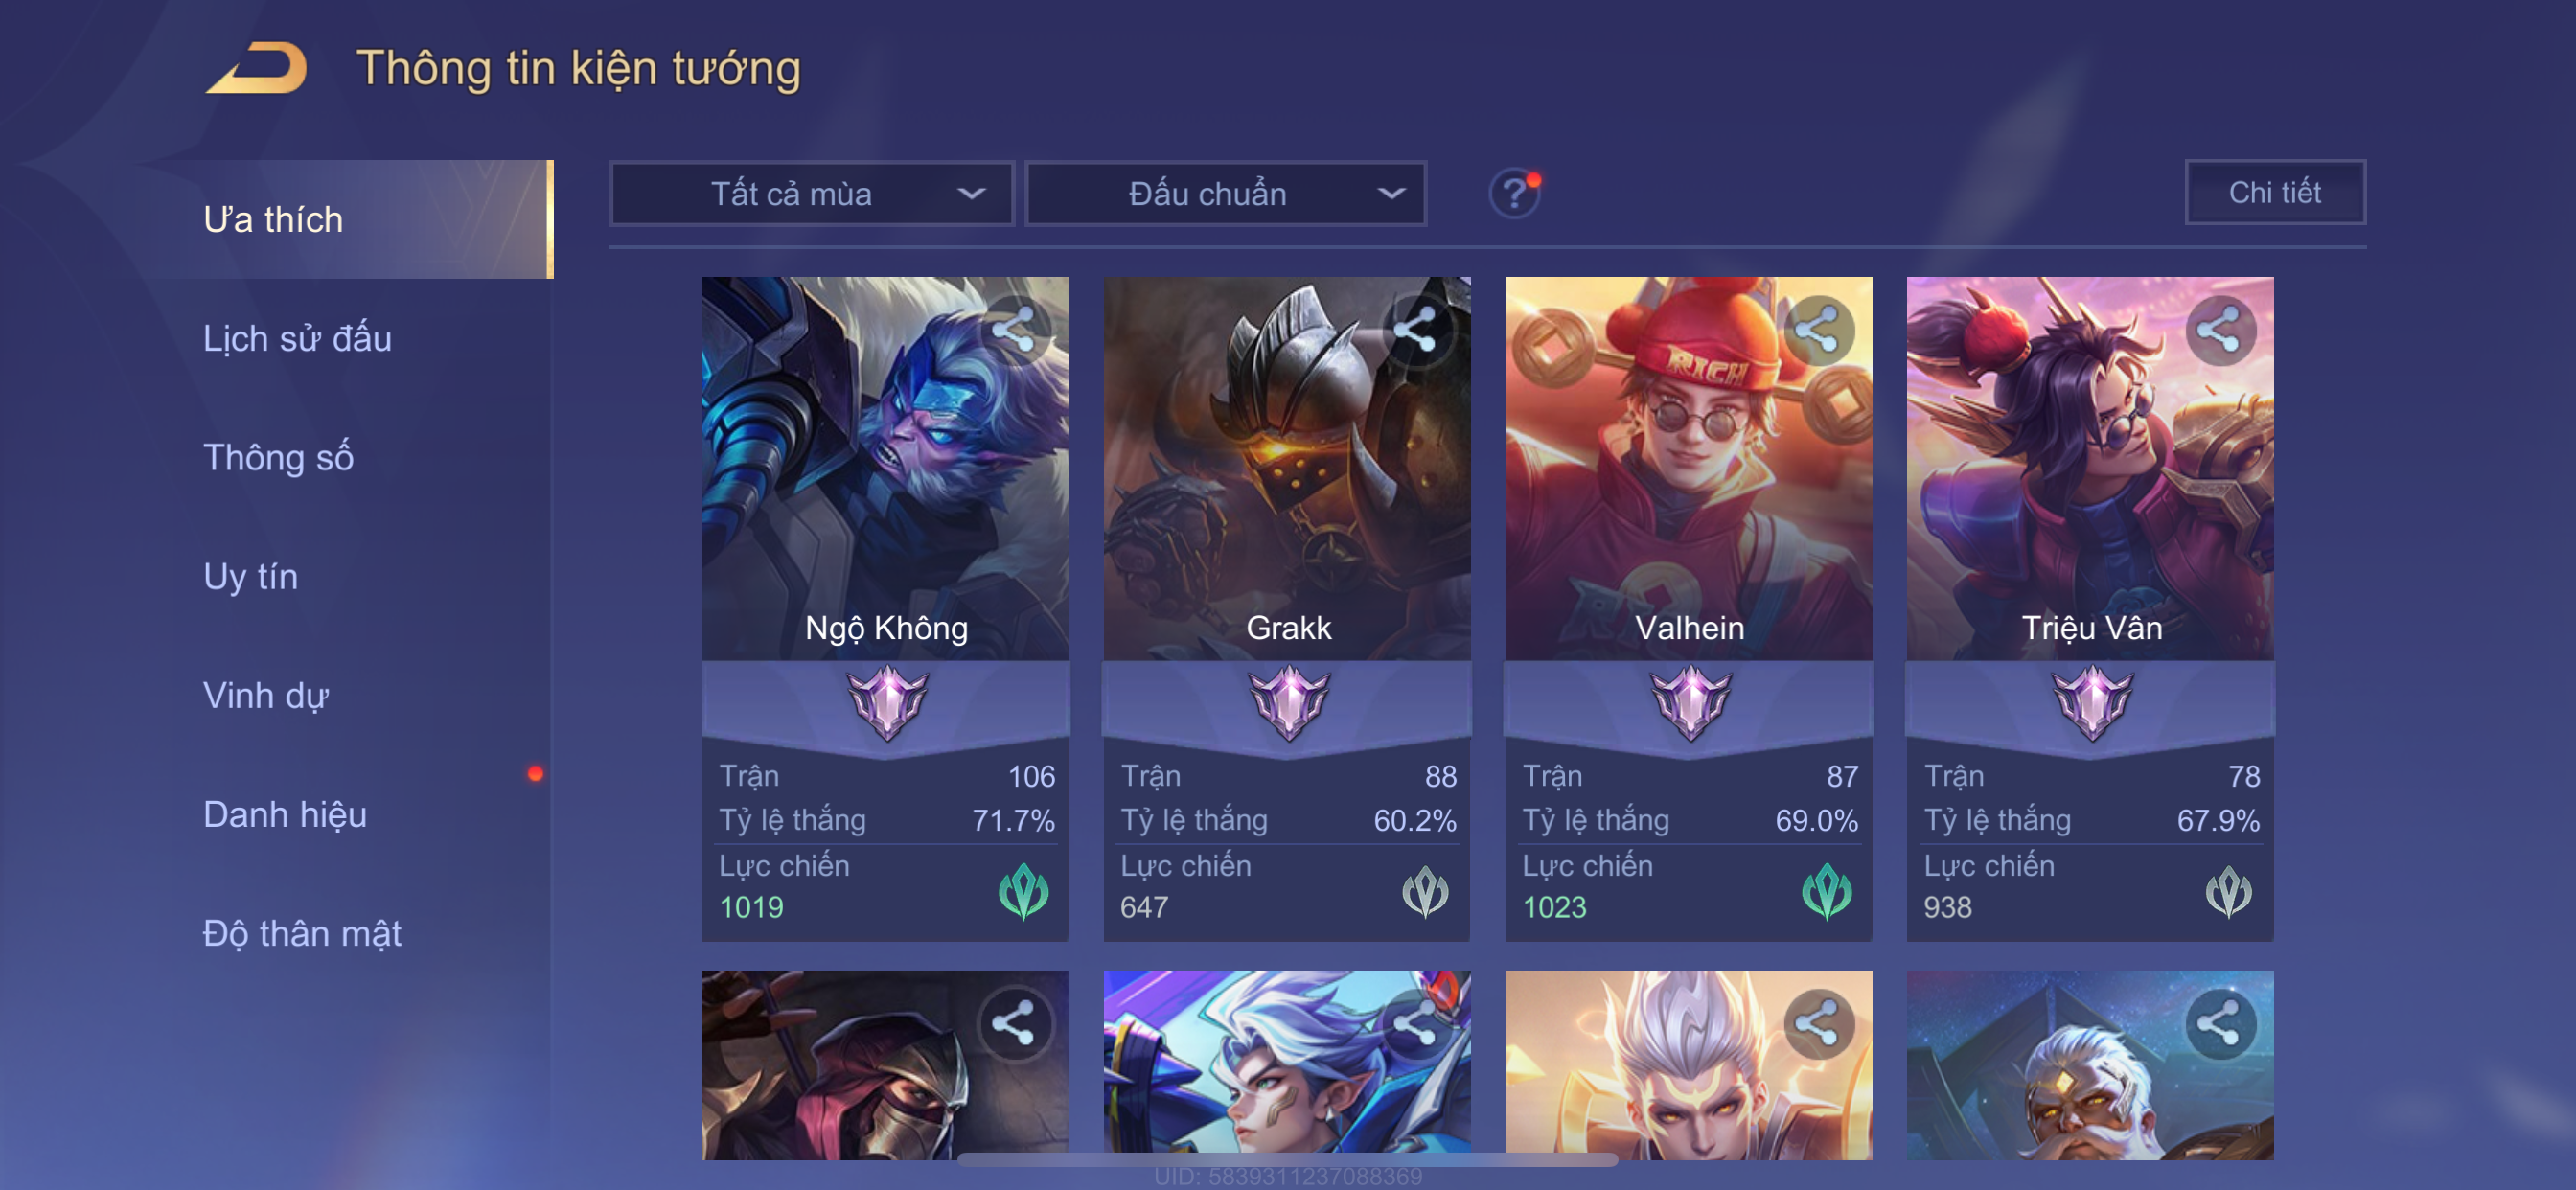The image size is (2576, 1190).
Task: Click the horizontal scrollbar at the bottom
Action: click(x=1287, y=1160)
